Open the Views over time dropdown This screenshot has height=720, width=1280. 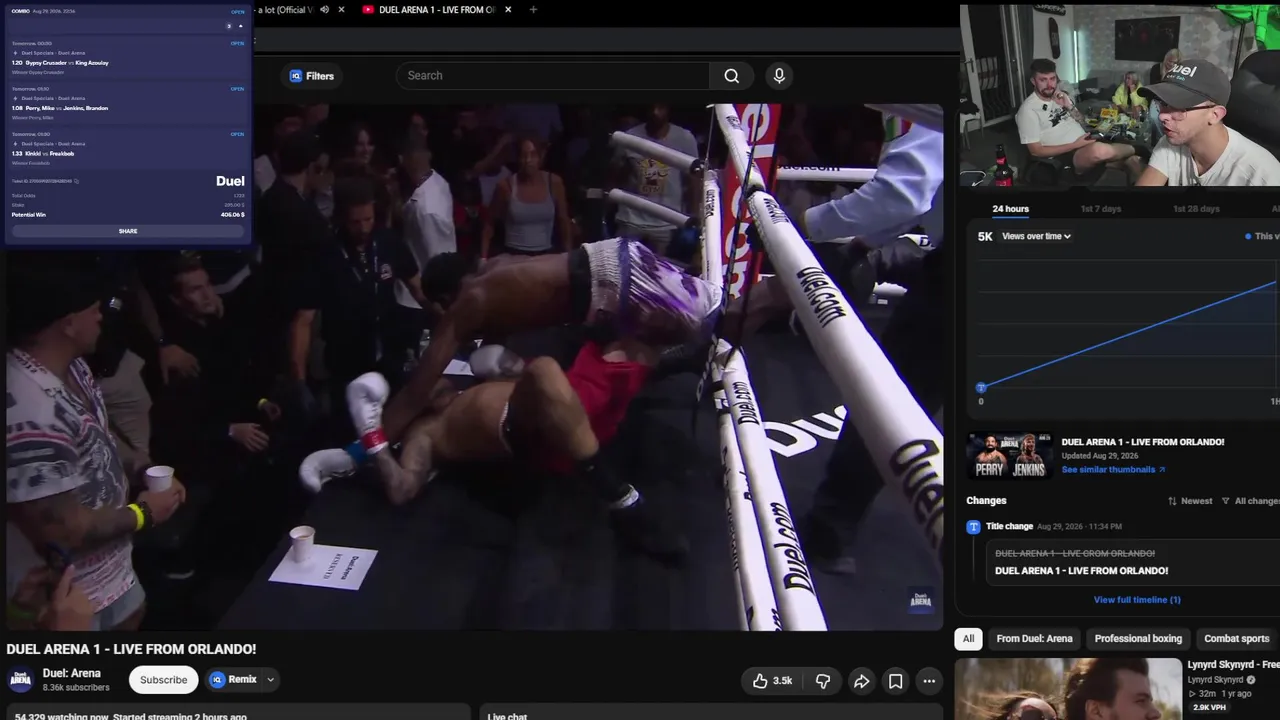point(1036,237)
